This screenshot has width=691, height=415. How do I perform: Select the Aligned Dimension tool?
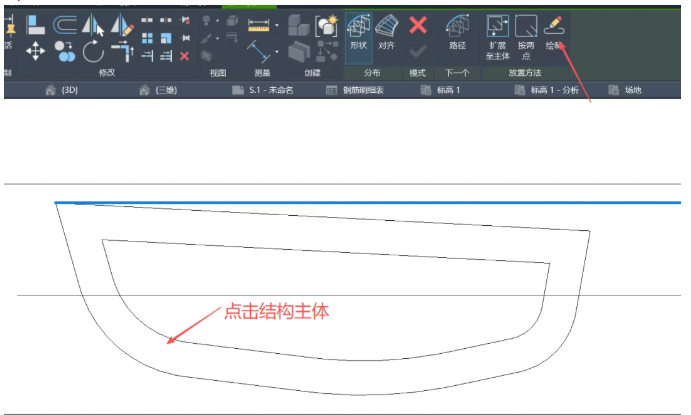(x=259, y=51)
